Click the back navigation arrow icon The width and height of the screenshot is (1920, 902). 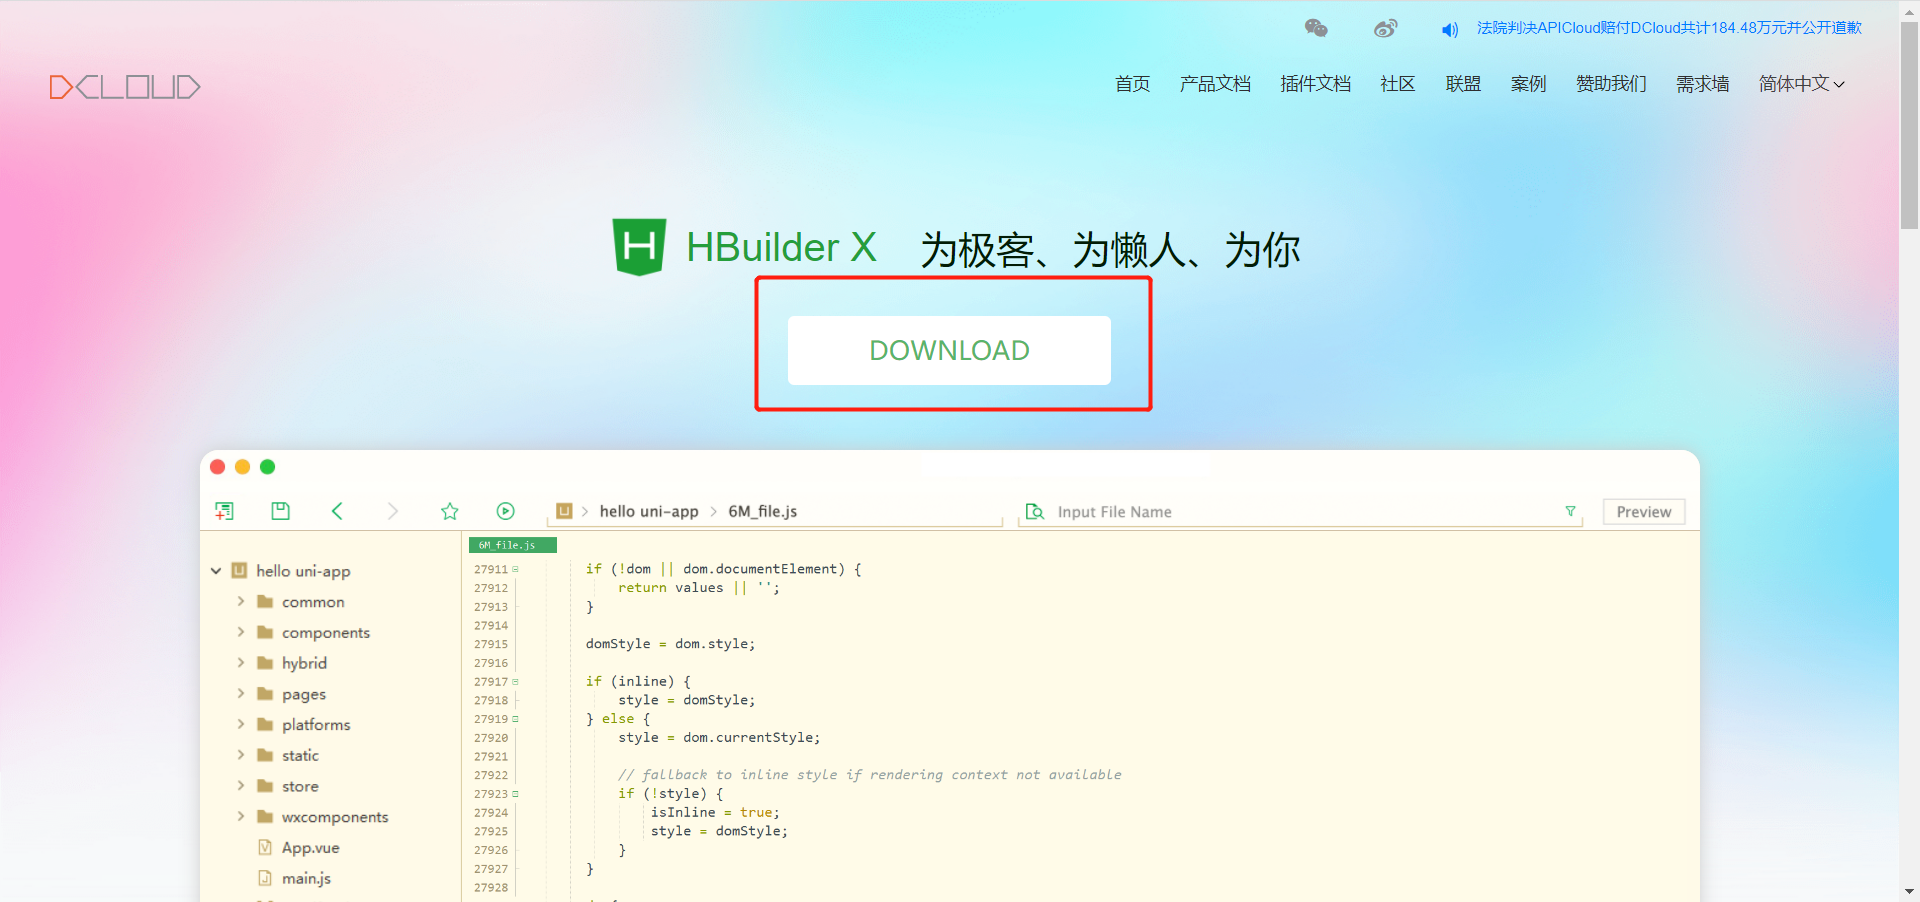pyautogui.click(x=337, y=510)
